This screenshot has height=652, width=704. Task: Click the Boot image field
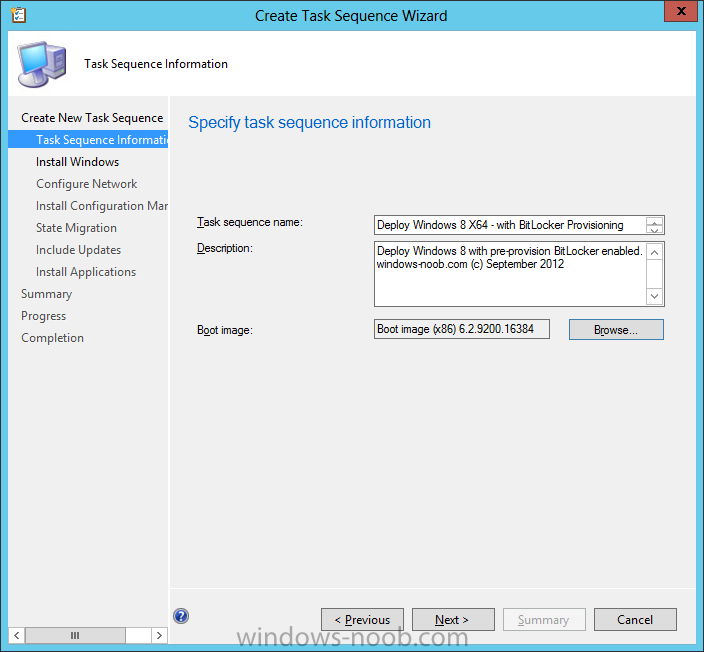462,329
